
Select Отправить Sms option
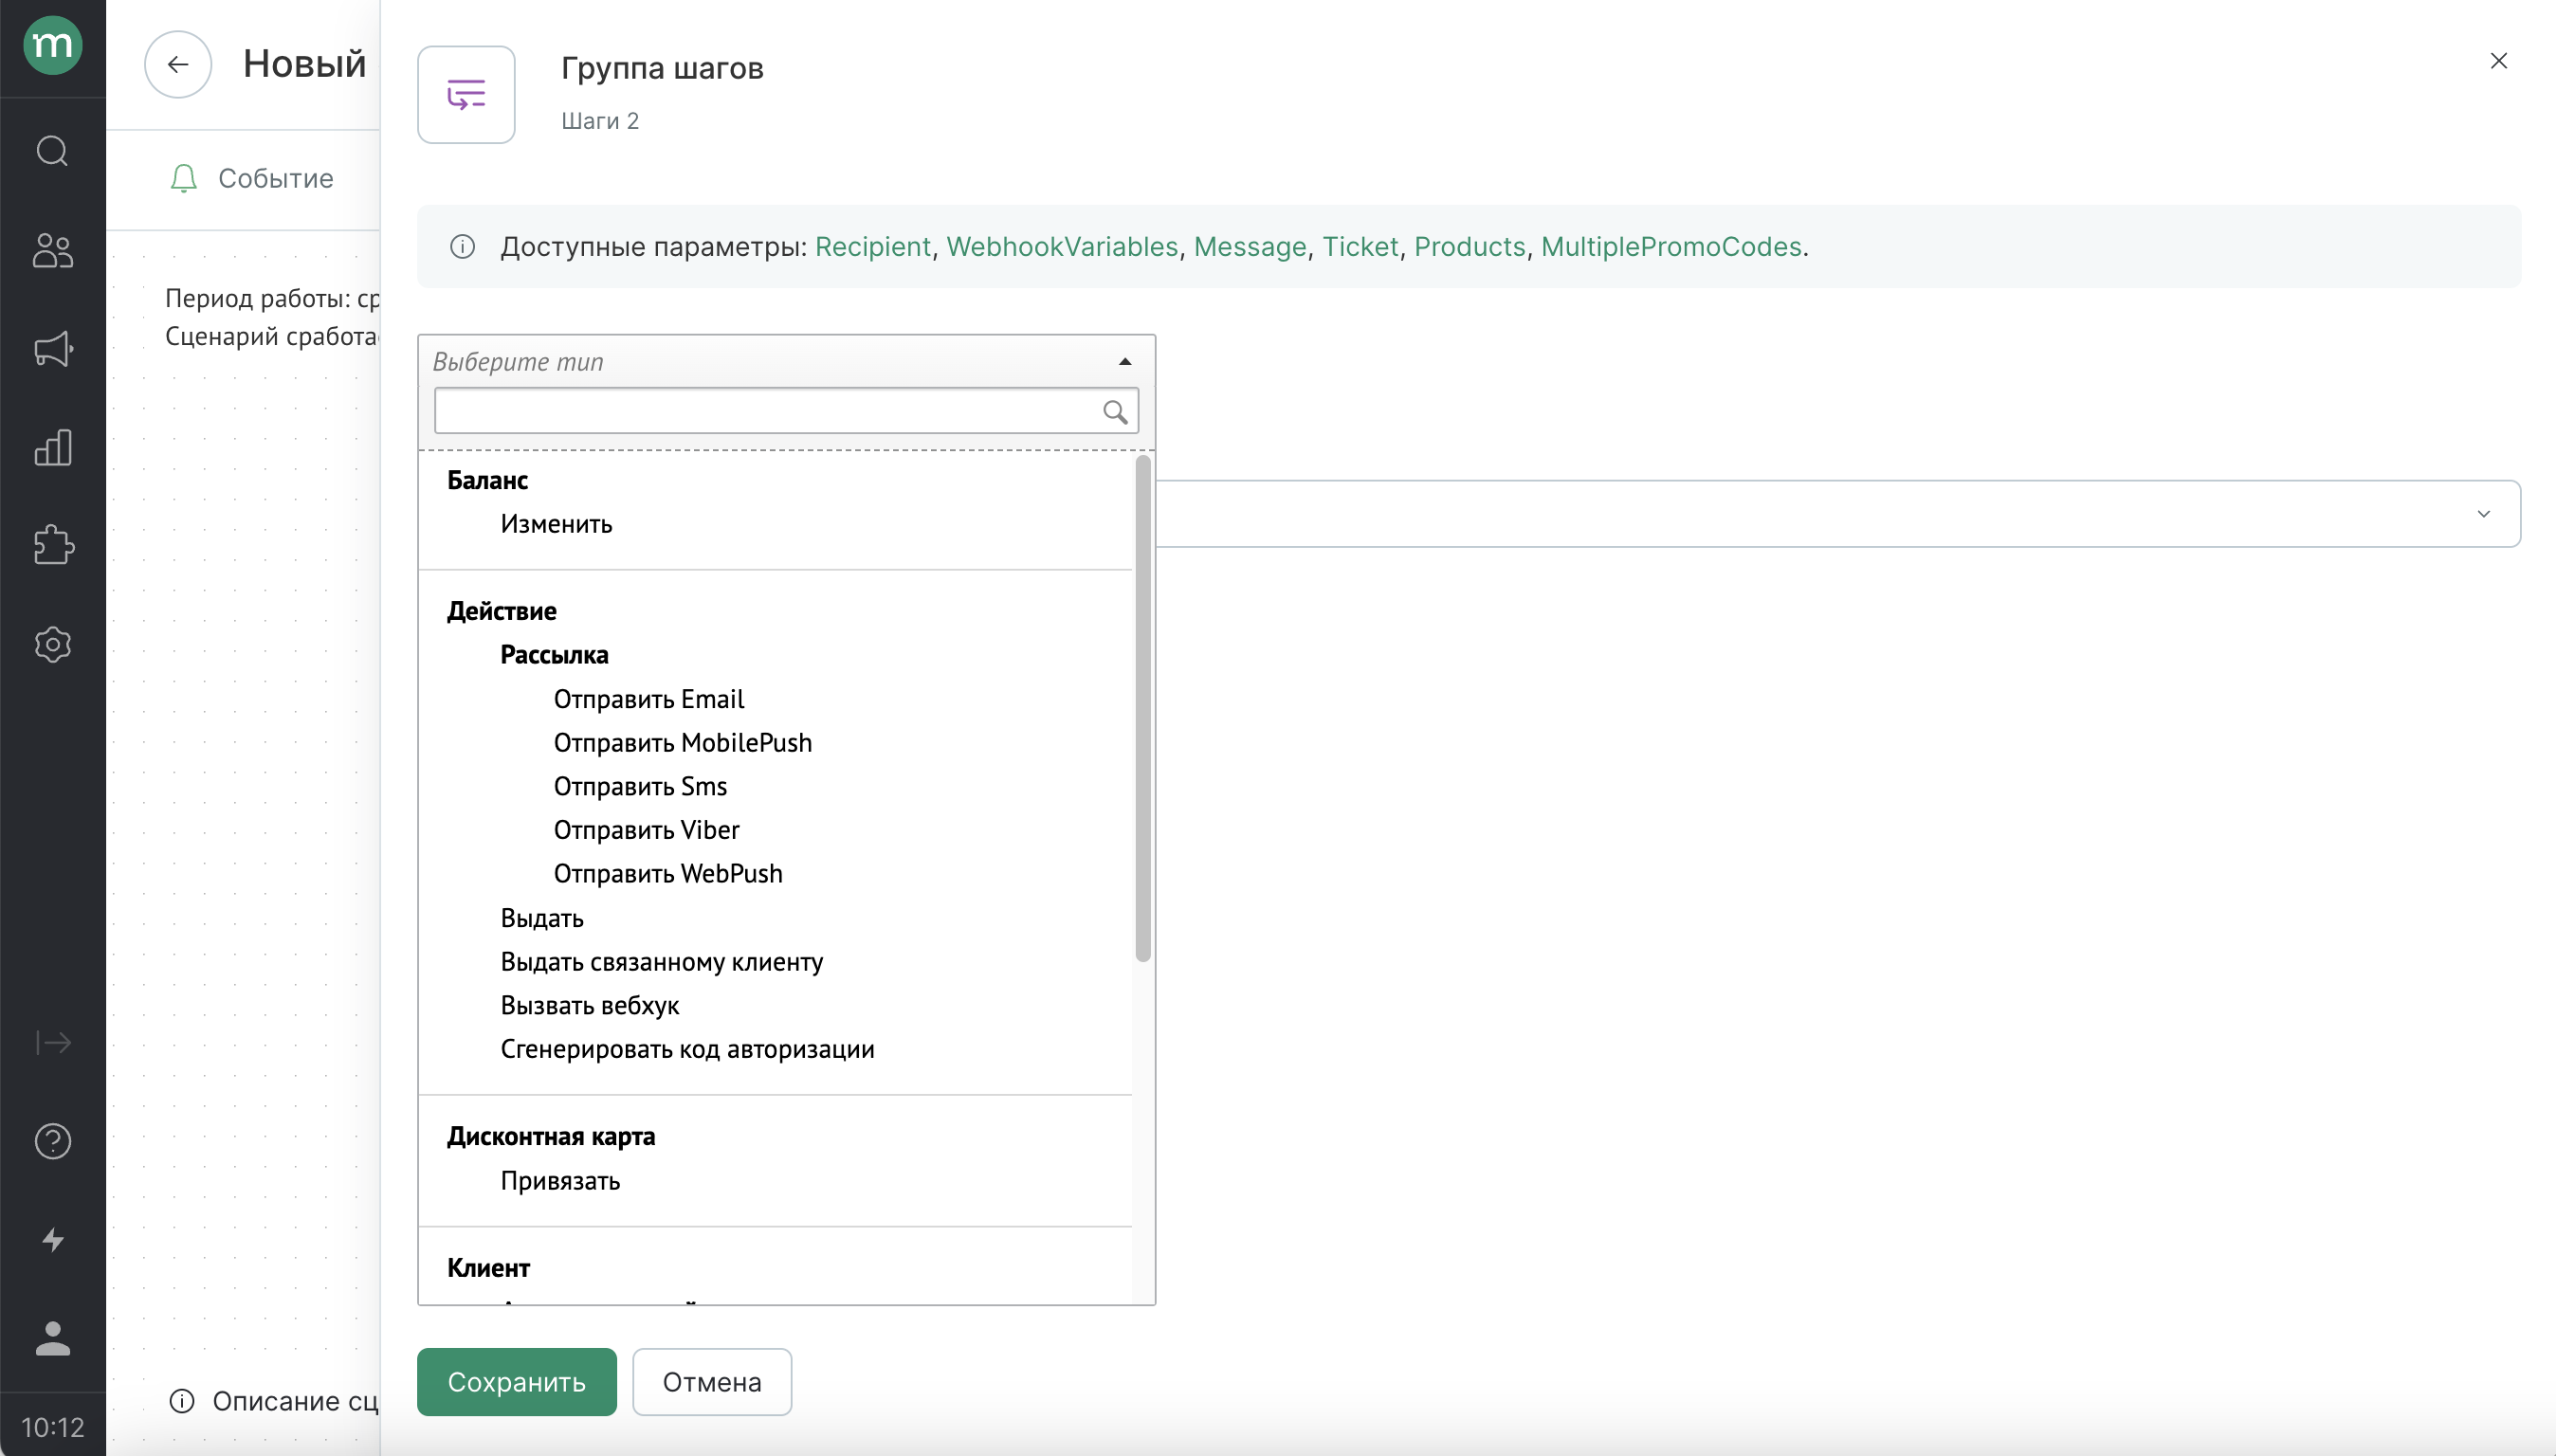pos(640,786)
